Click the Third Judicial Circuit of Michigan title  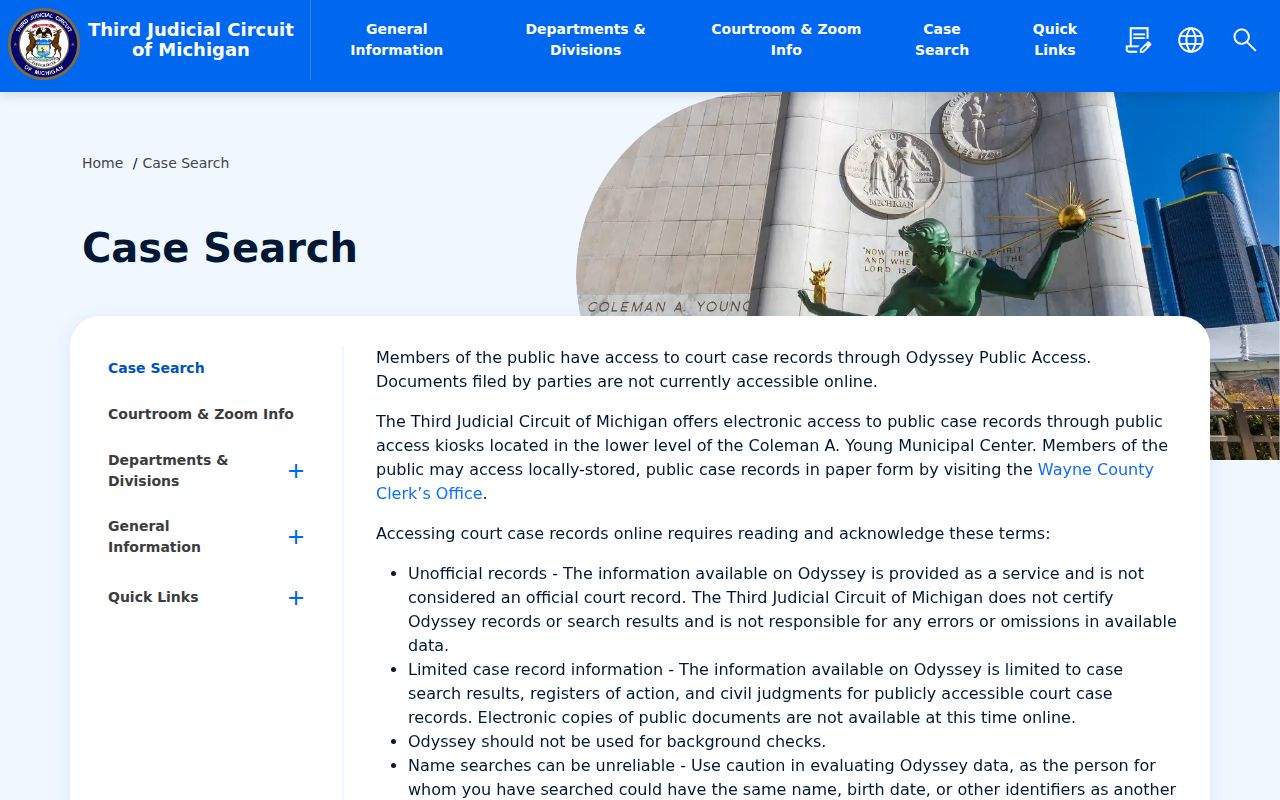click(x=191, y=40)
